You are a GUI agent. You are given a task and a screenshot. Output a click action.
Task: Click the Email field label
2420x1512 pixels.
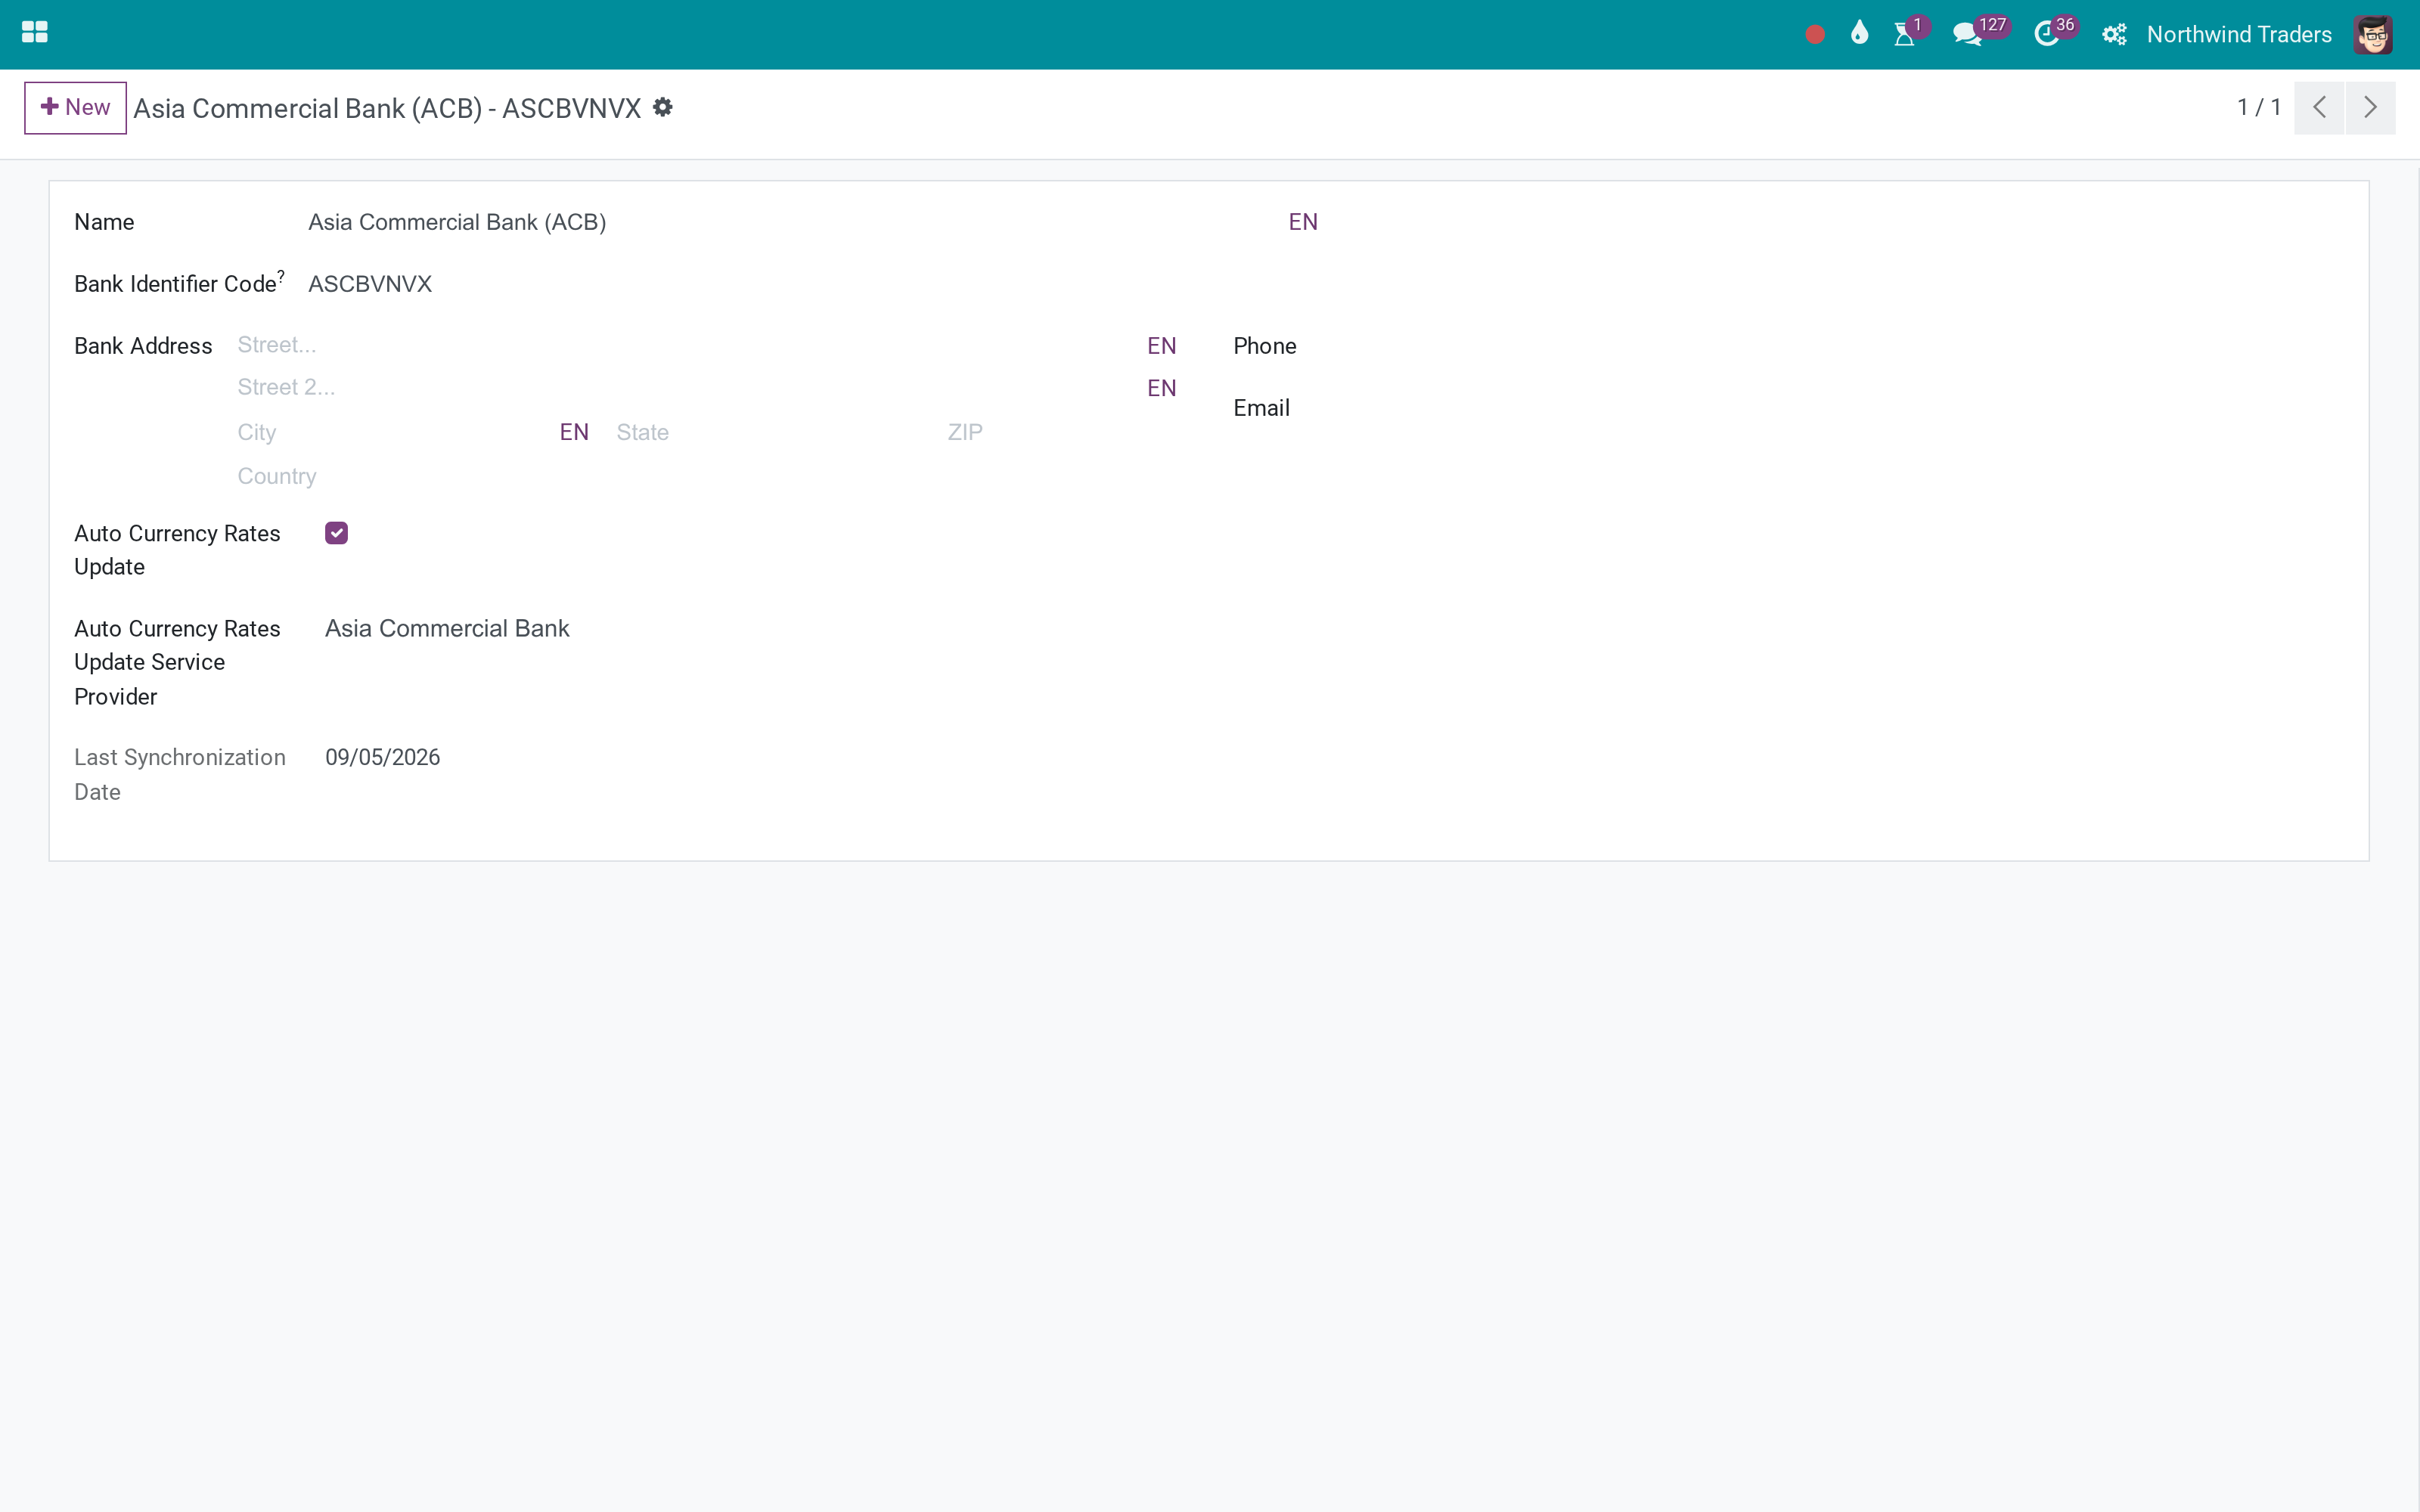point(1262,408)
